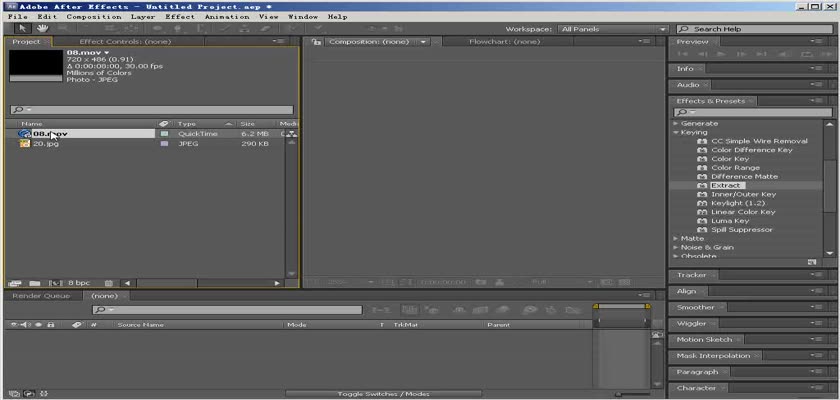
Task: Click the flowchart icon in Project header
Action: coord(292,134)
